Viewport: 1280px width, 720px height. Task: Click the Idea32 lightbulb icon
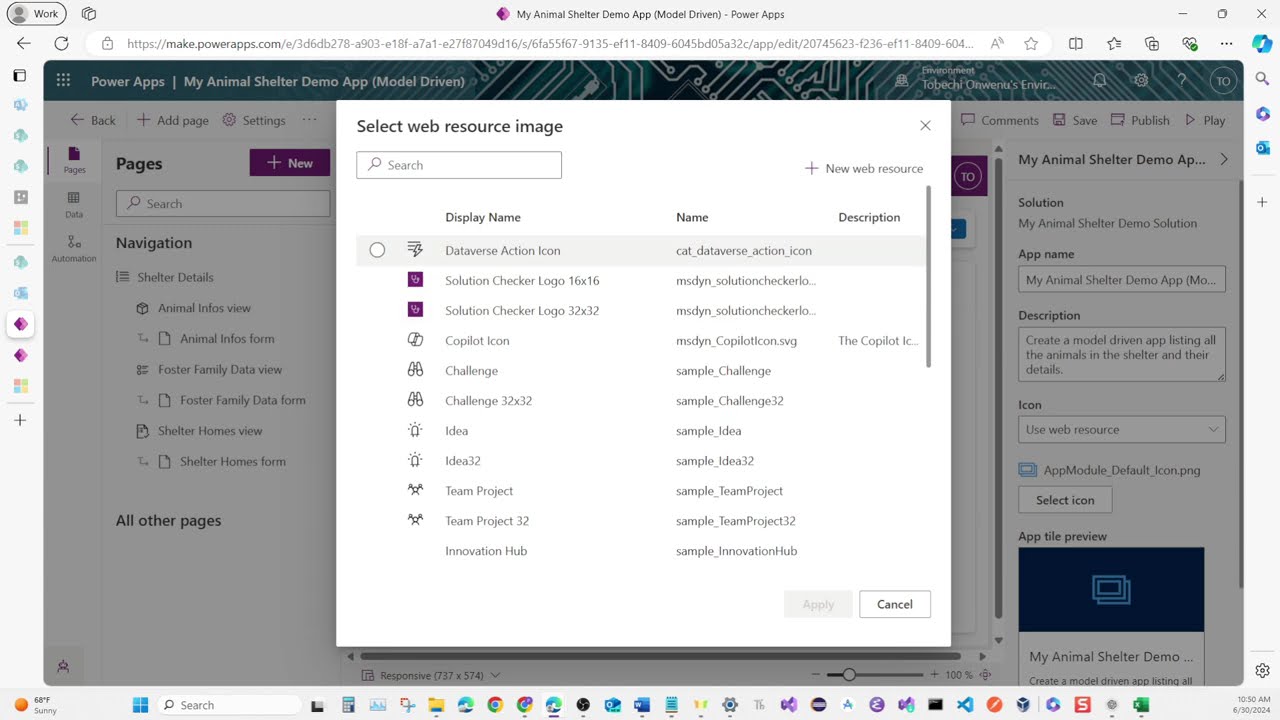(x=415, y=460)
